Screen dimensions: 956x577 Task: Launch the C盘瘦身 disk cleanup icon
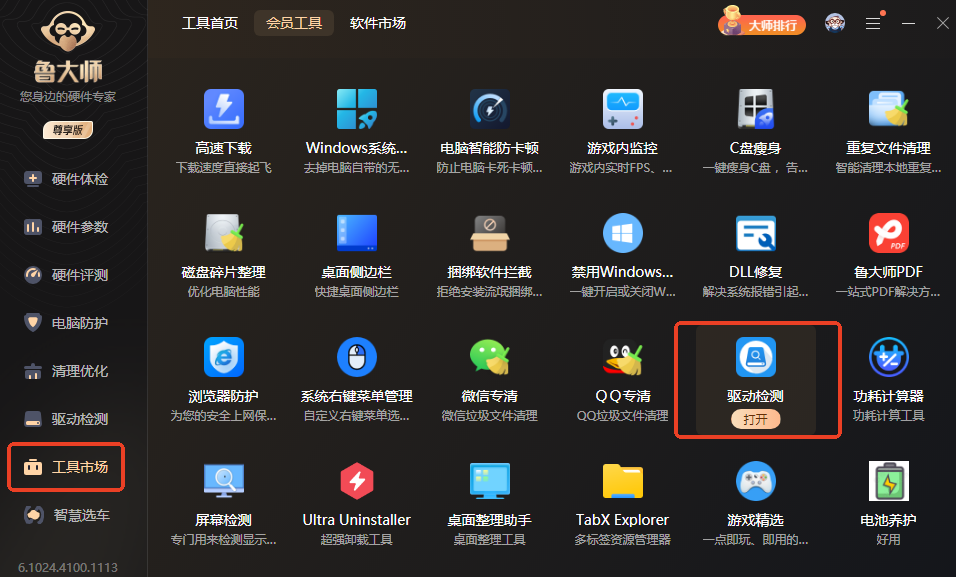[755, 110]
